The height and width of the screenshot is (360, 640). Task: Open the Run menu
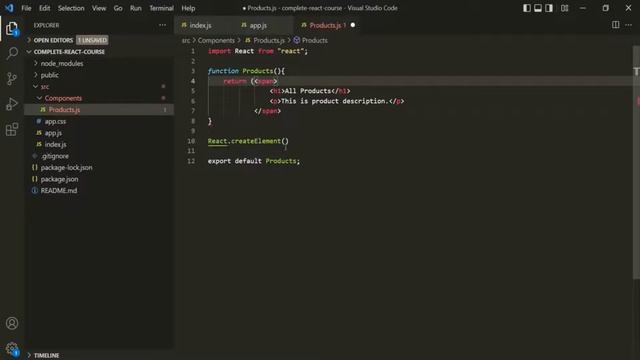pos(136,8)
